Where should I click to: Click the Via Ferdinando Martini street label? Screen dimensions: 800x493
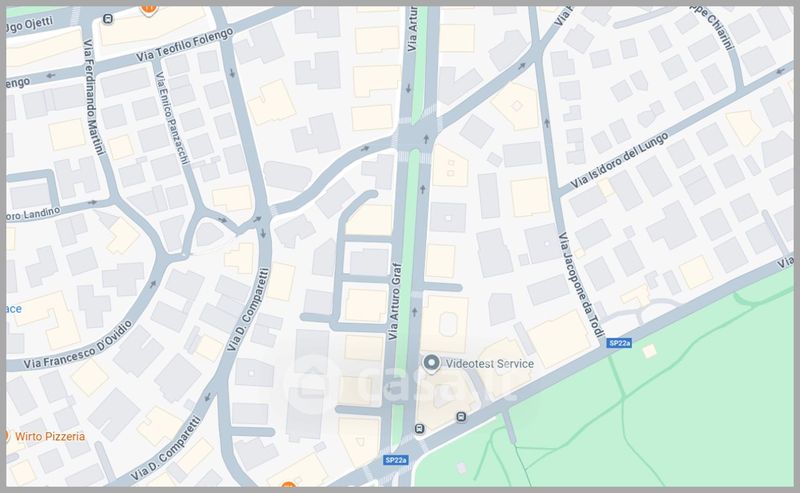point(94,97)
